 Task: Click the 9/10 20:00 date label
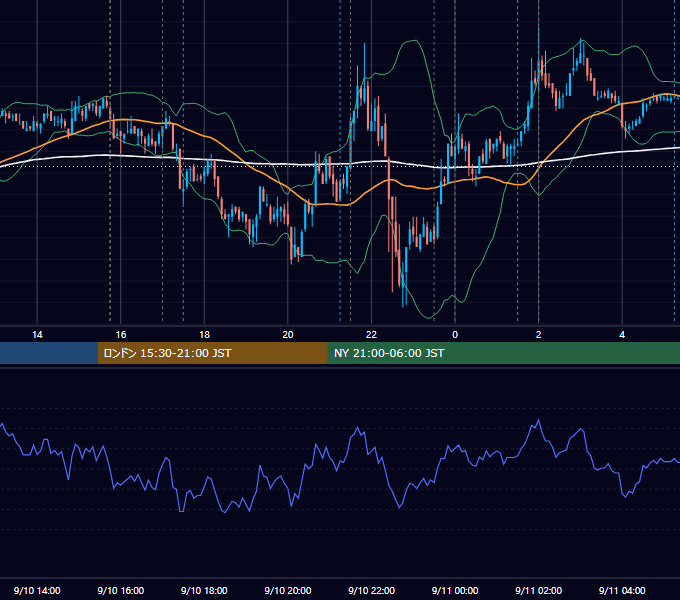coord(288,590)
